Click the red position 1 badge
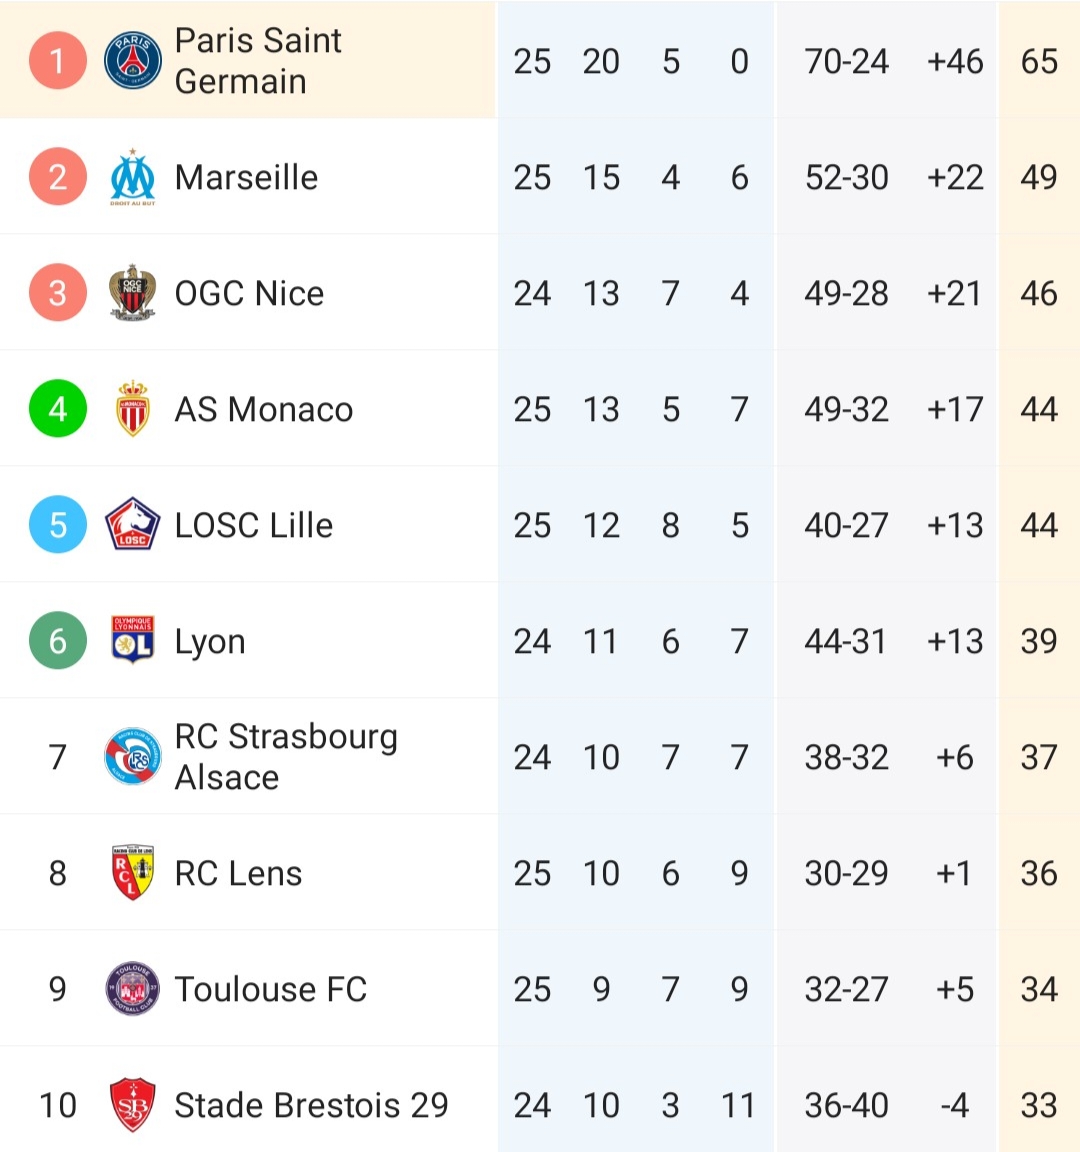Viewport: 1080px width, 1152px height. [x=58, y=61]
